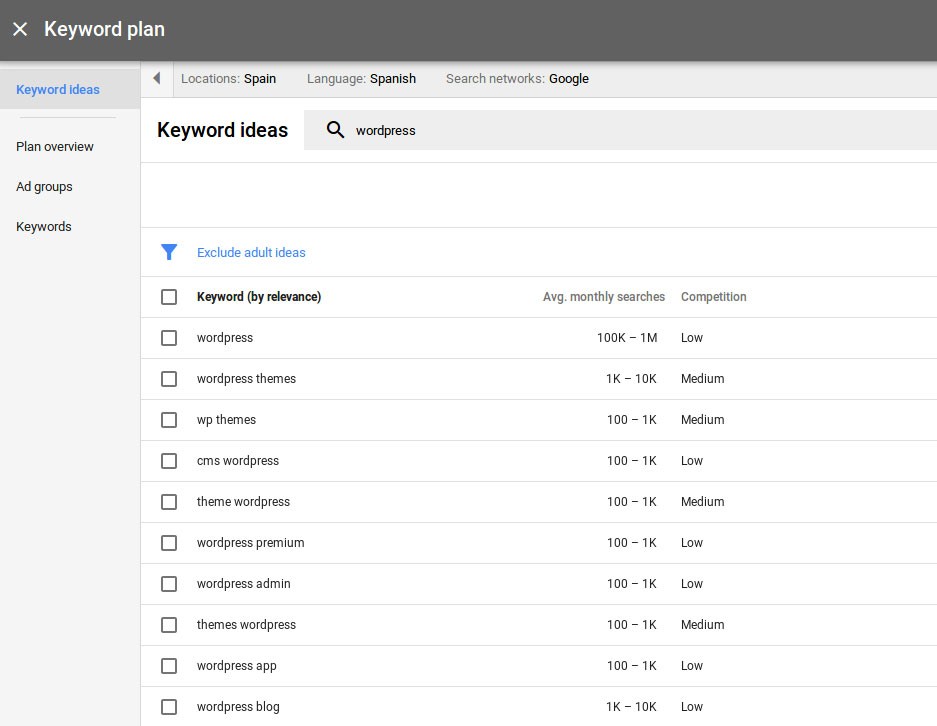Click the magnifier search icon
This screenshot has width=937, height=726.
coord(336,130)
